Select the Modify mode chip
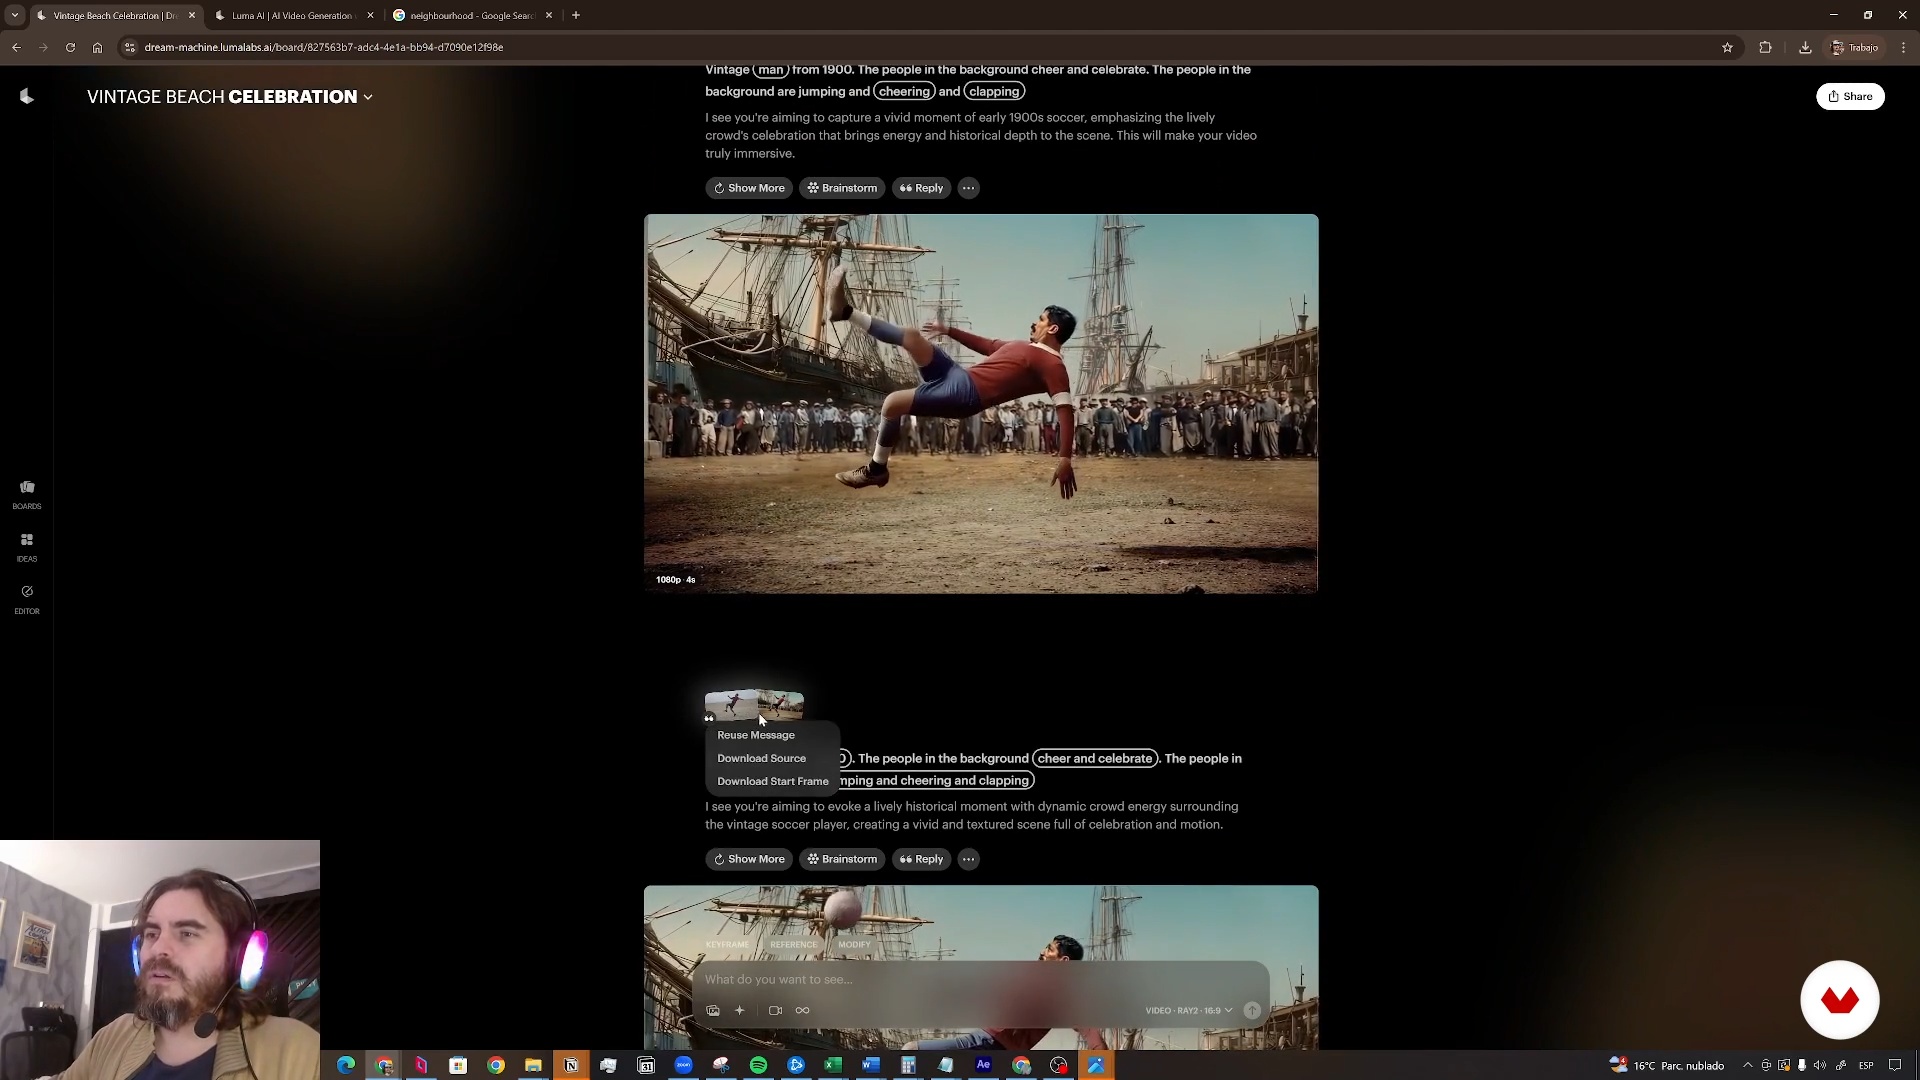Viewport: 1920px width, 1080px height. (854, 945)
